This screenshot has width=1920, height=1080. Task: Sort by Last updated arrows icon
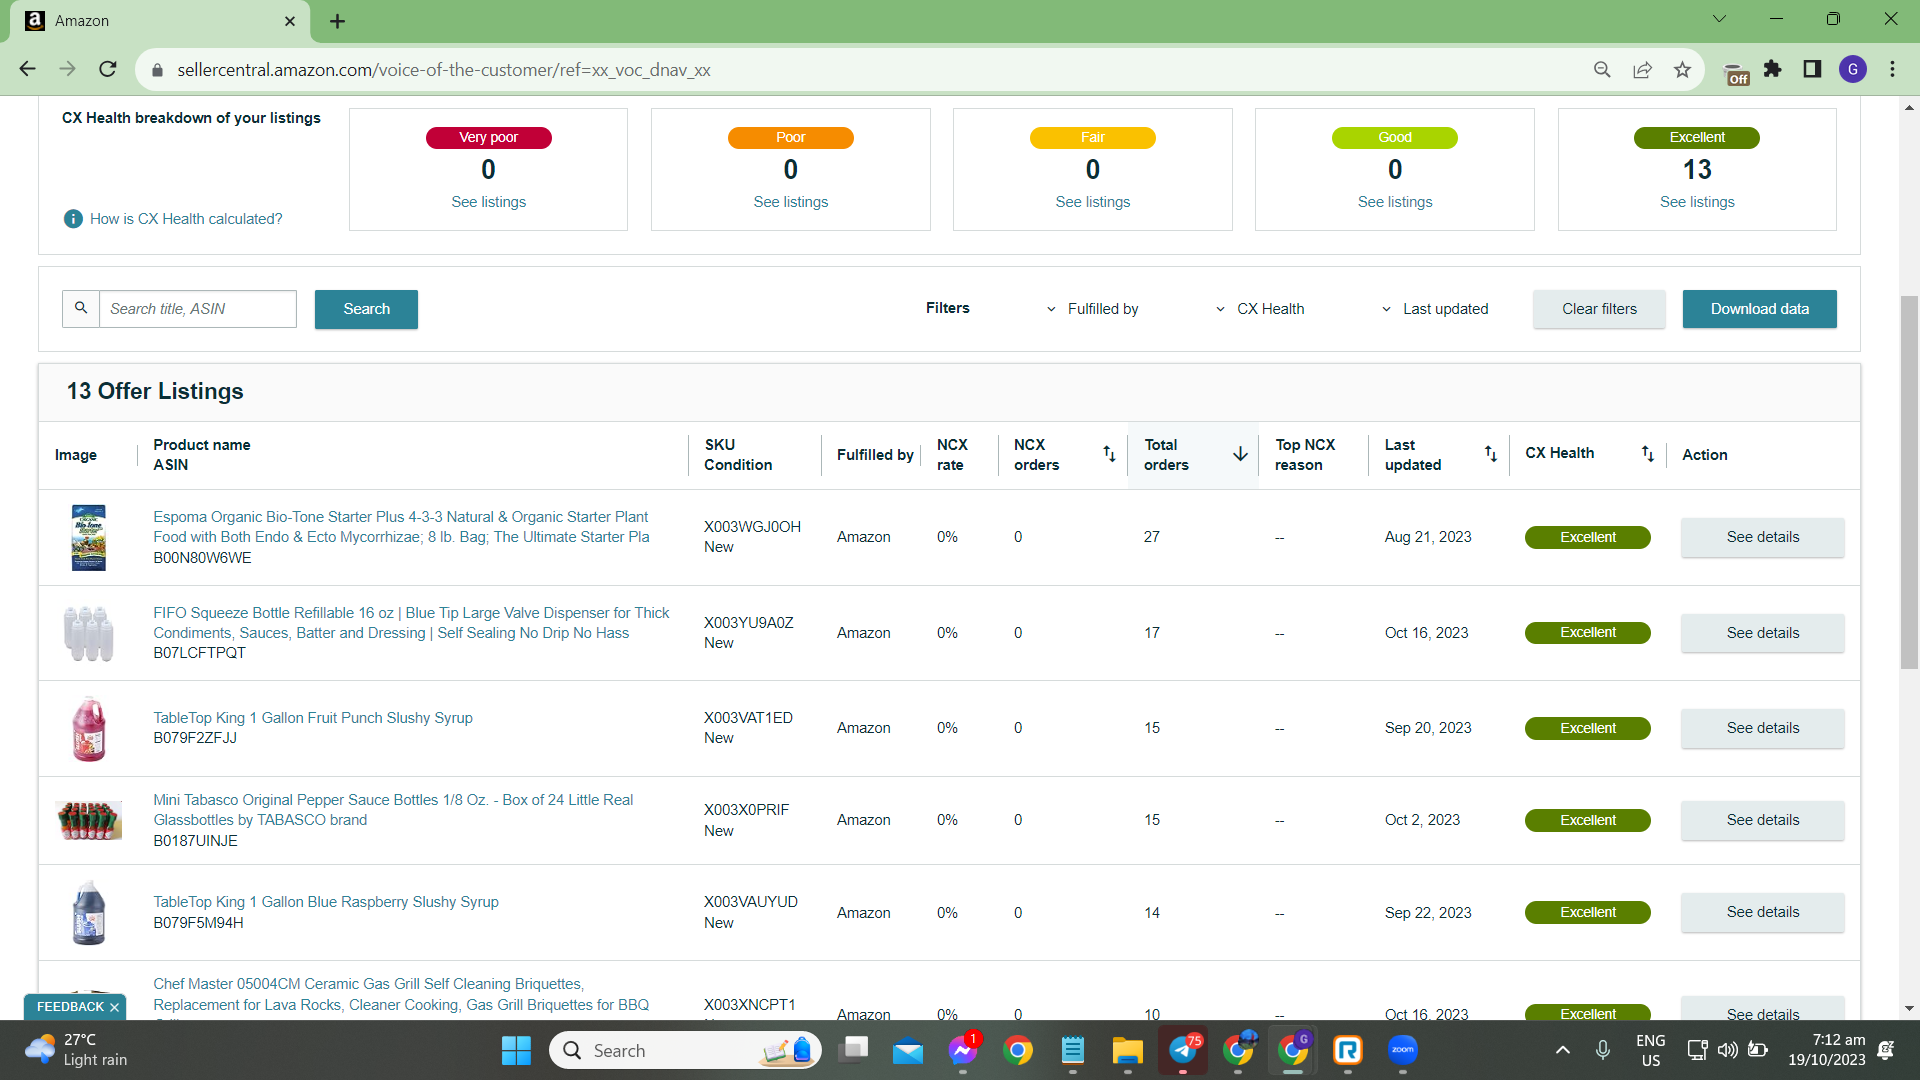(1490, 454)
